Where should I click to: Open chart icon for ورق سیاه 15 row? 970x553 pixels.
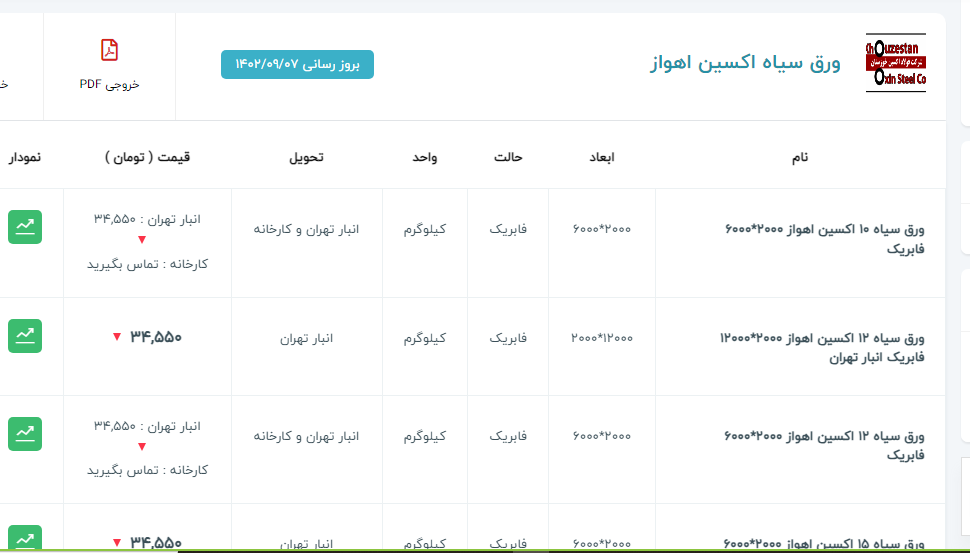pos(25,538)
